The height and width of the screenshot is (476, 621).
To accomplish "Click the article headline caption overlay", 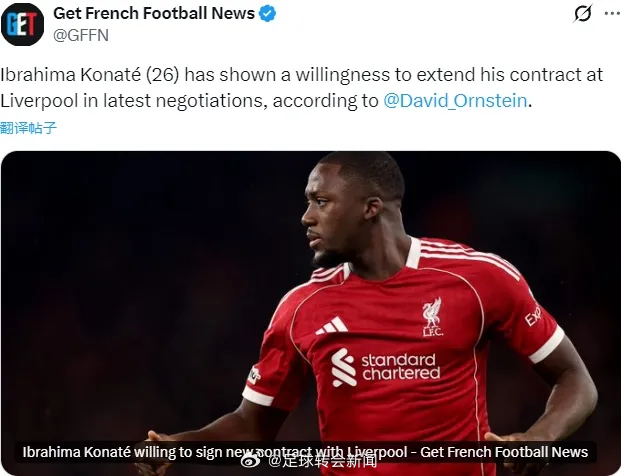I will coord(305,452).
